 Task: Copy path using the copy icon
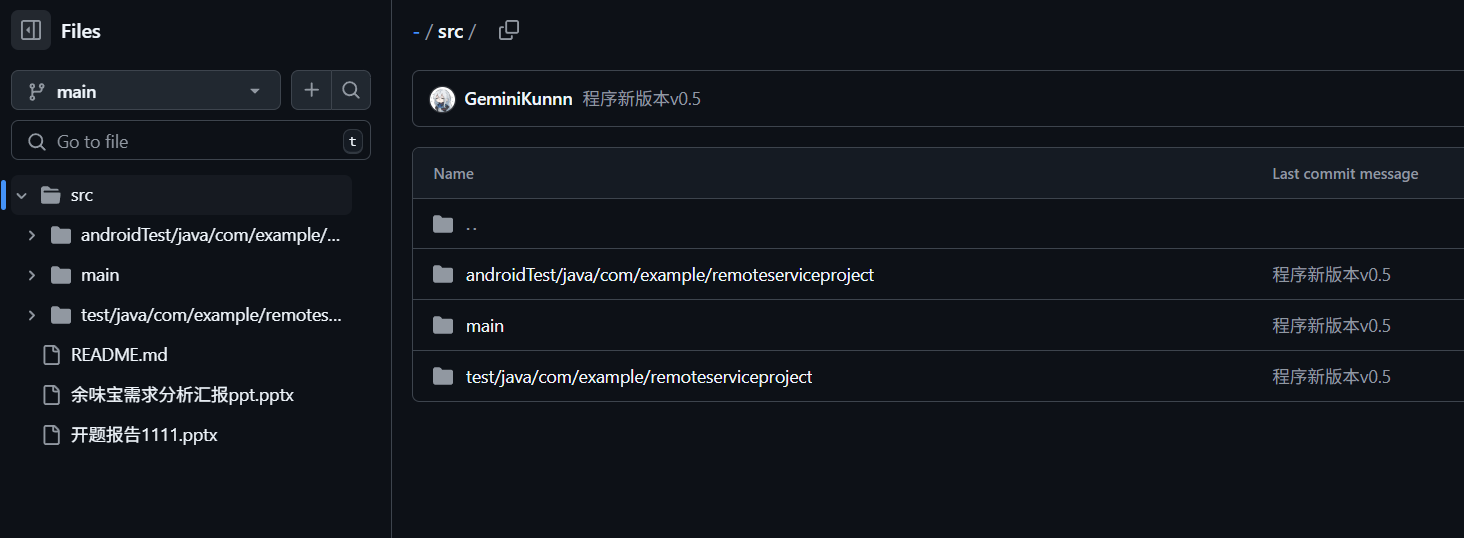pos(509,31)
